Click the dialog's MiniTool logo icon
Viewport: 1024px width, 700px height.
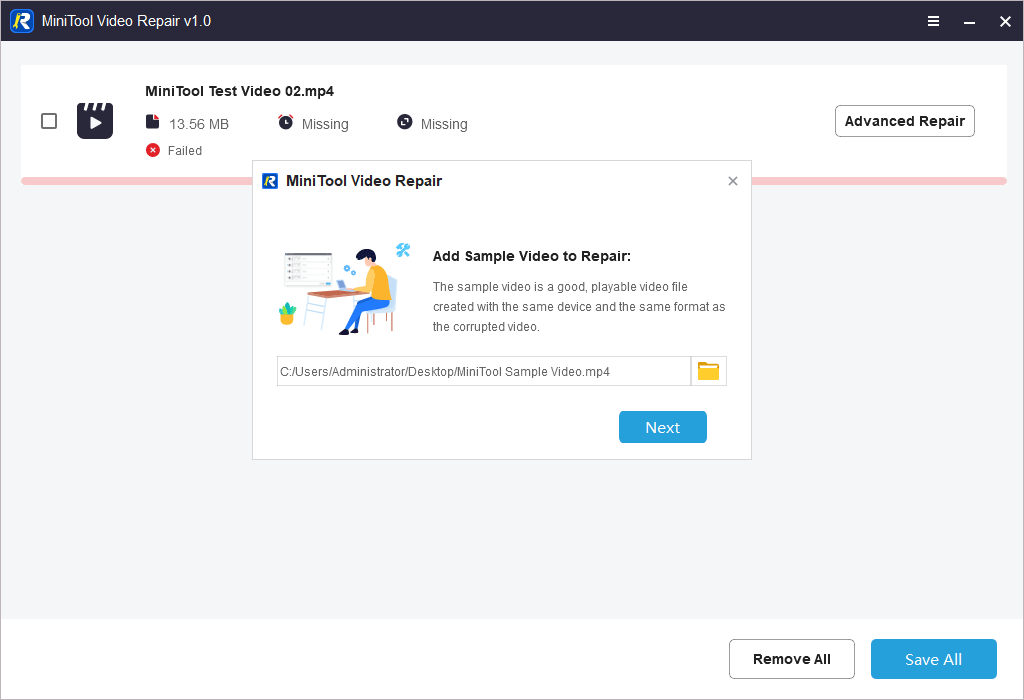[x=270, y=181]
